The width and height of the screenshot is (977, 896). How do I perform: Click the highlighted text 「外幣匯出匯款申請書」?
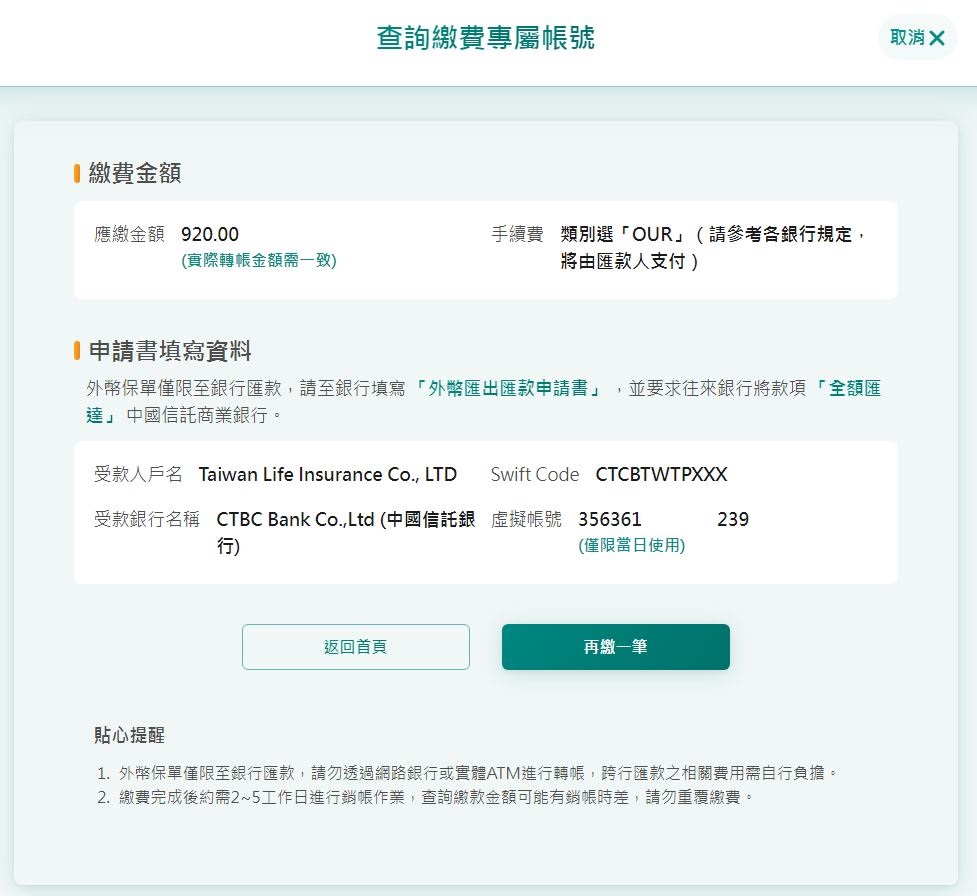508,388
